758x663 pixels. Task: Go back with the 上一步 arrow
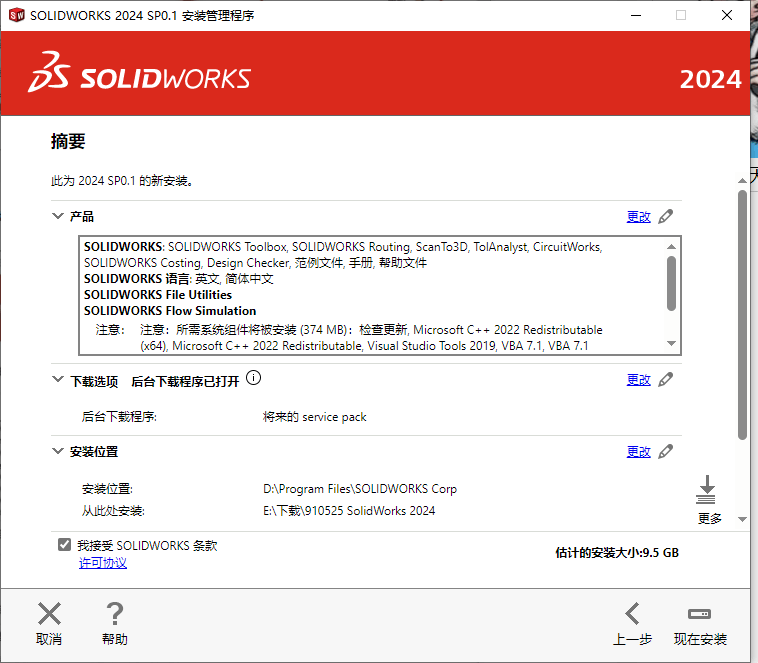[x=632, y=614]
